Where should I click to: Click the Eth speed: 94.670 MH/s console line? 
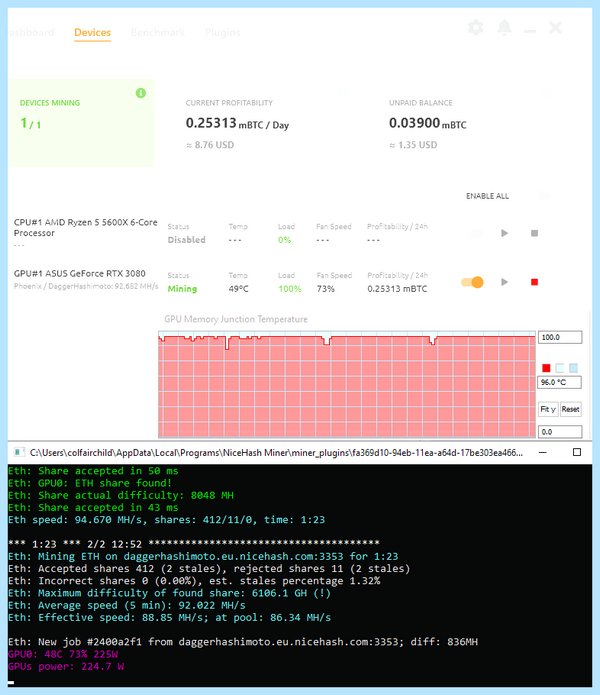(167, 519)
